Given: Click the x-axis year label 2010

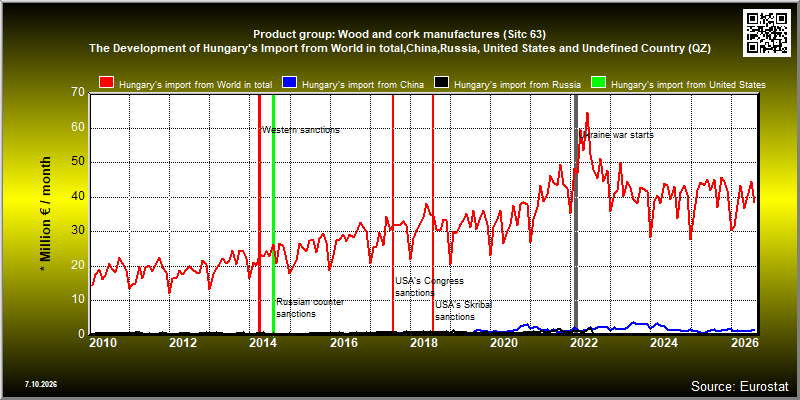Looking at the screenshot, I should point(103,342).
